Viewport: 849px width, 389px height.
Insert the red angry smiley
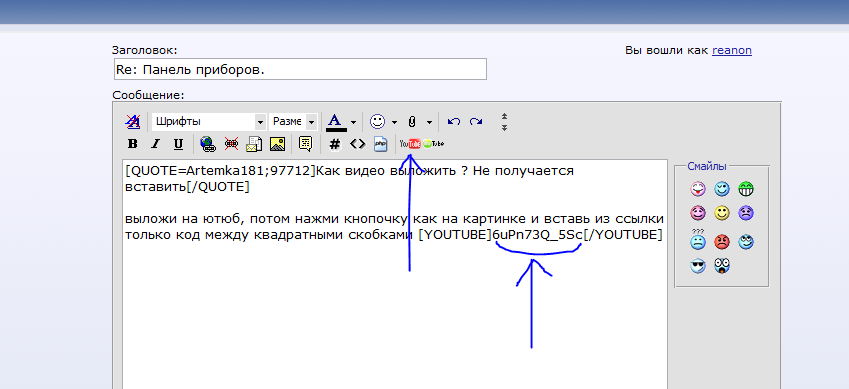[722, 242]
